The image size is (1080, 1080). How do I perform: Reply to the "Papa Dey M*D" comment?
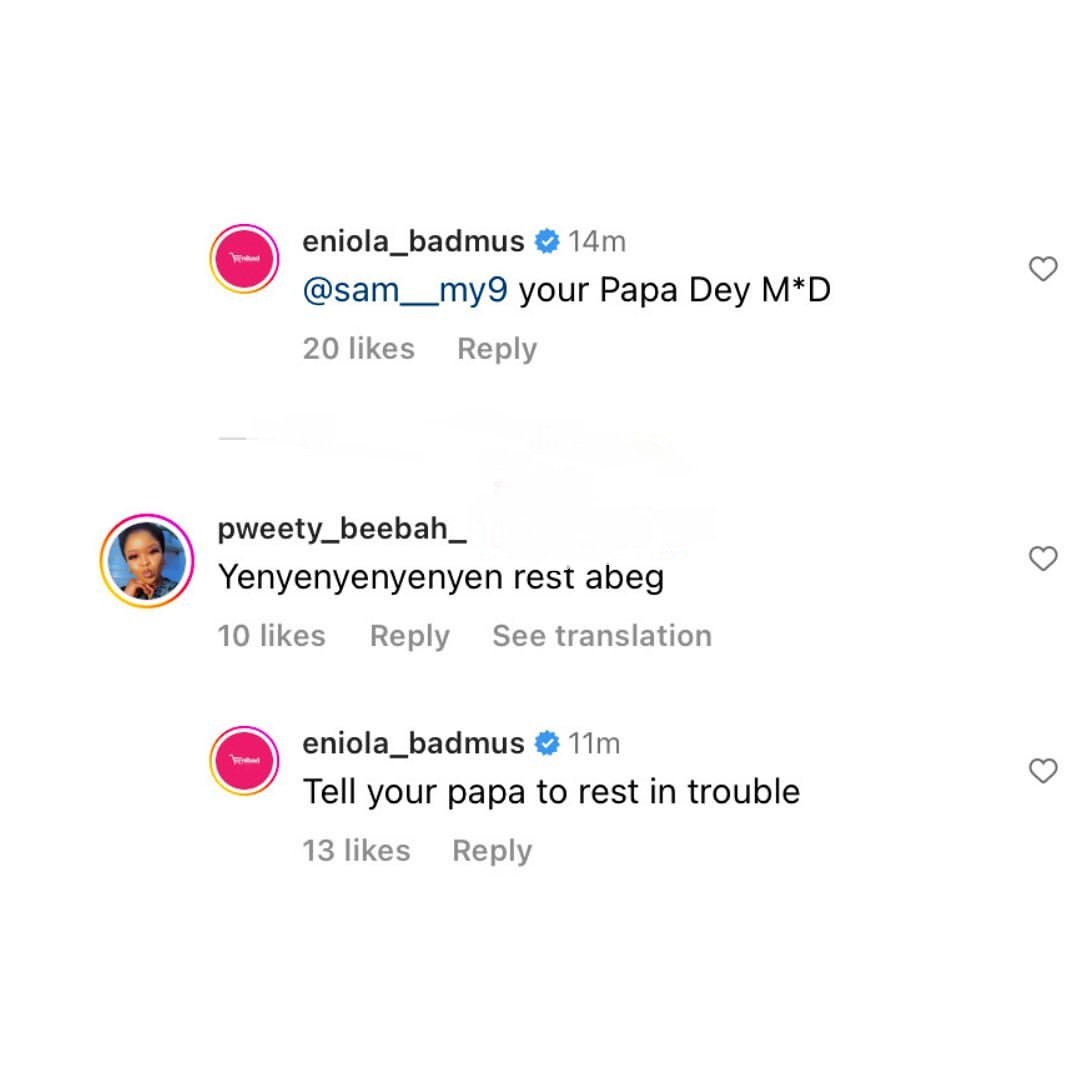[x=497, y=348]
